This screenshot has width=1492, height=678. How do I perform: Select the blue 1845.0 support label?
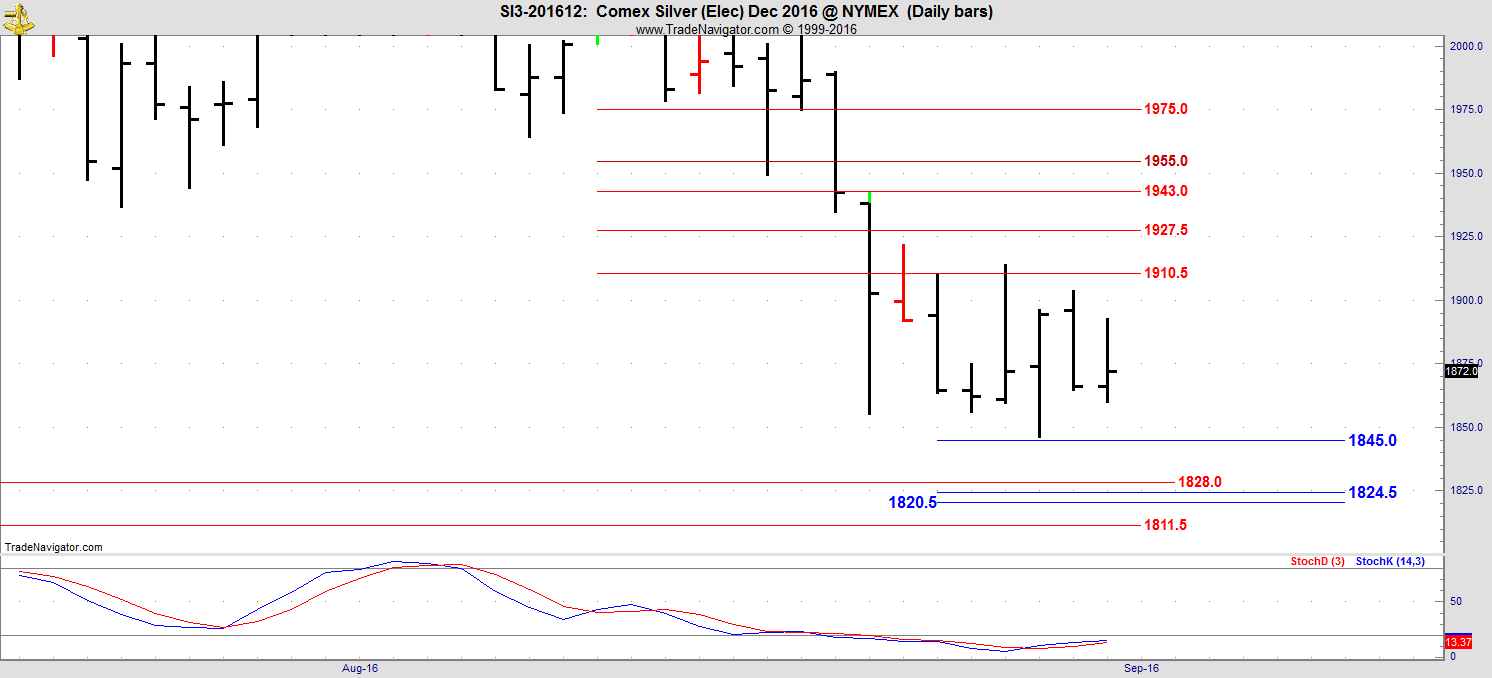click(1372, 440)
